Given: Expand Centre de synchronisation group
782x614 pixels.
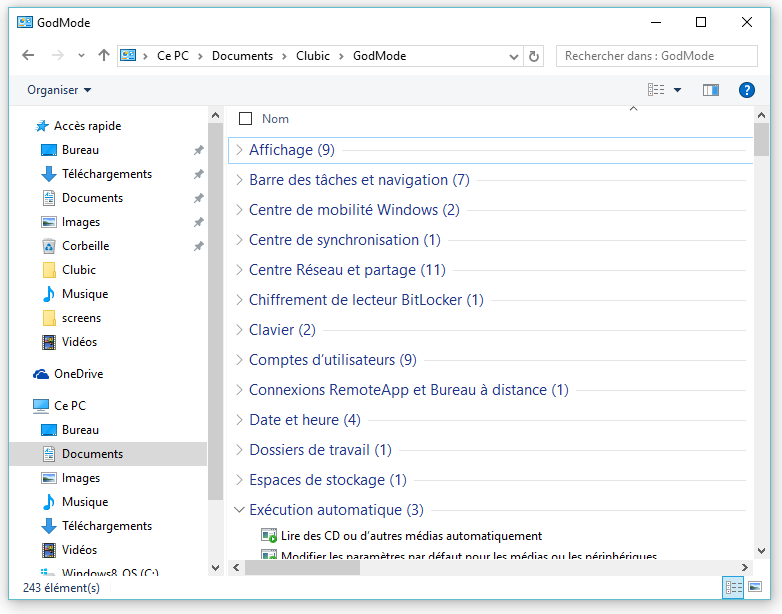Looking at the screenshot, I should click(239, 240).
